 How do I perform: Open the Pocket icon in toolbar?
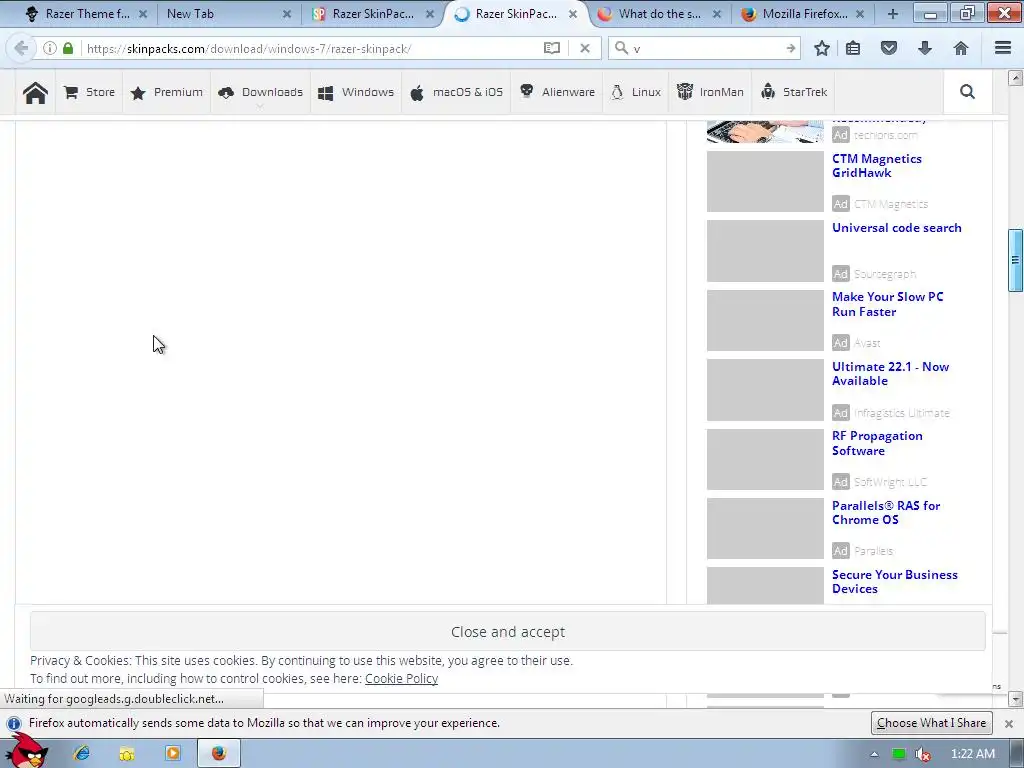889,48
